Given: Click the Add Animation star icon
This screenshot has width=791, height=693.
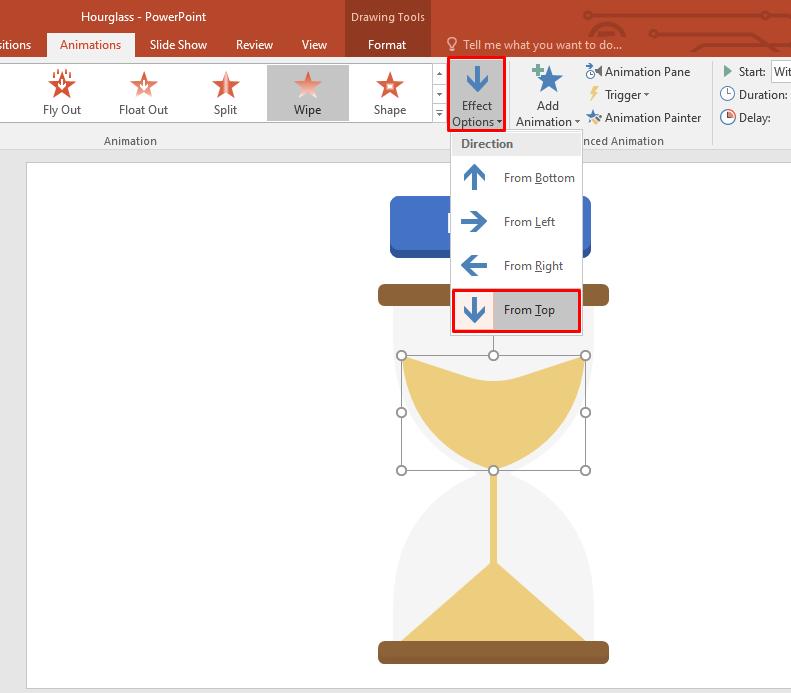Looking at the screenshot, I should 547,79.
